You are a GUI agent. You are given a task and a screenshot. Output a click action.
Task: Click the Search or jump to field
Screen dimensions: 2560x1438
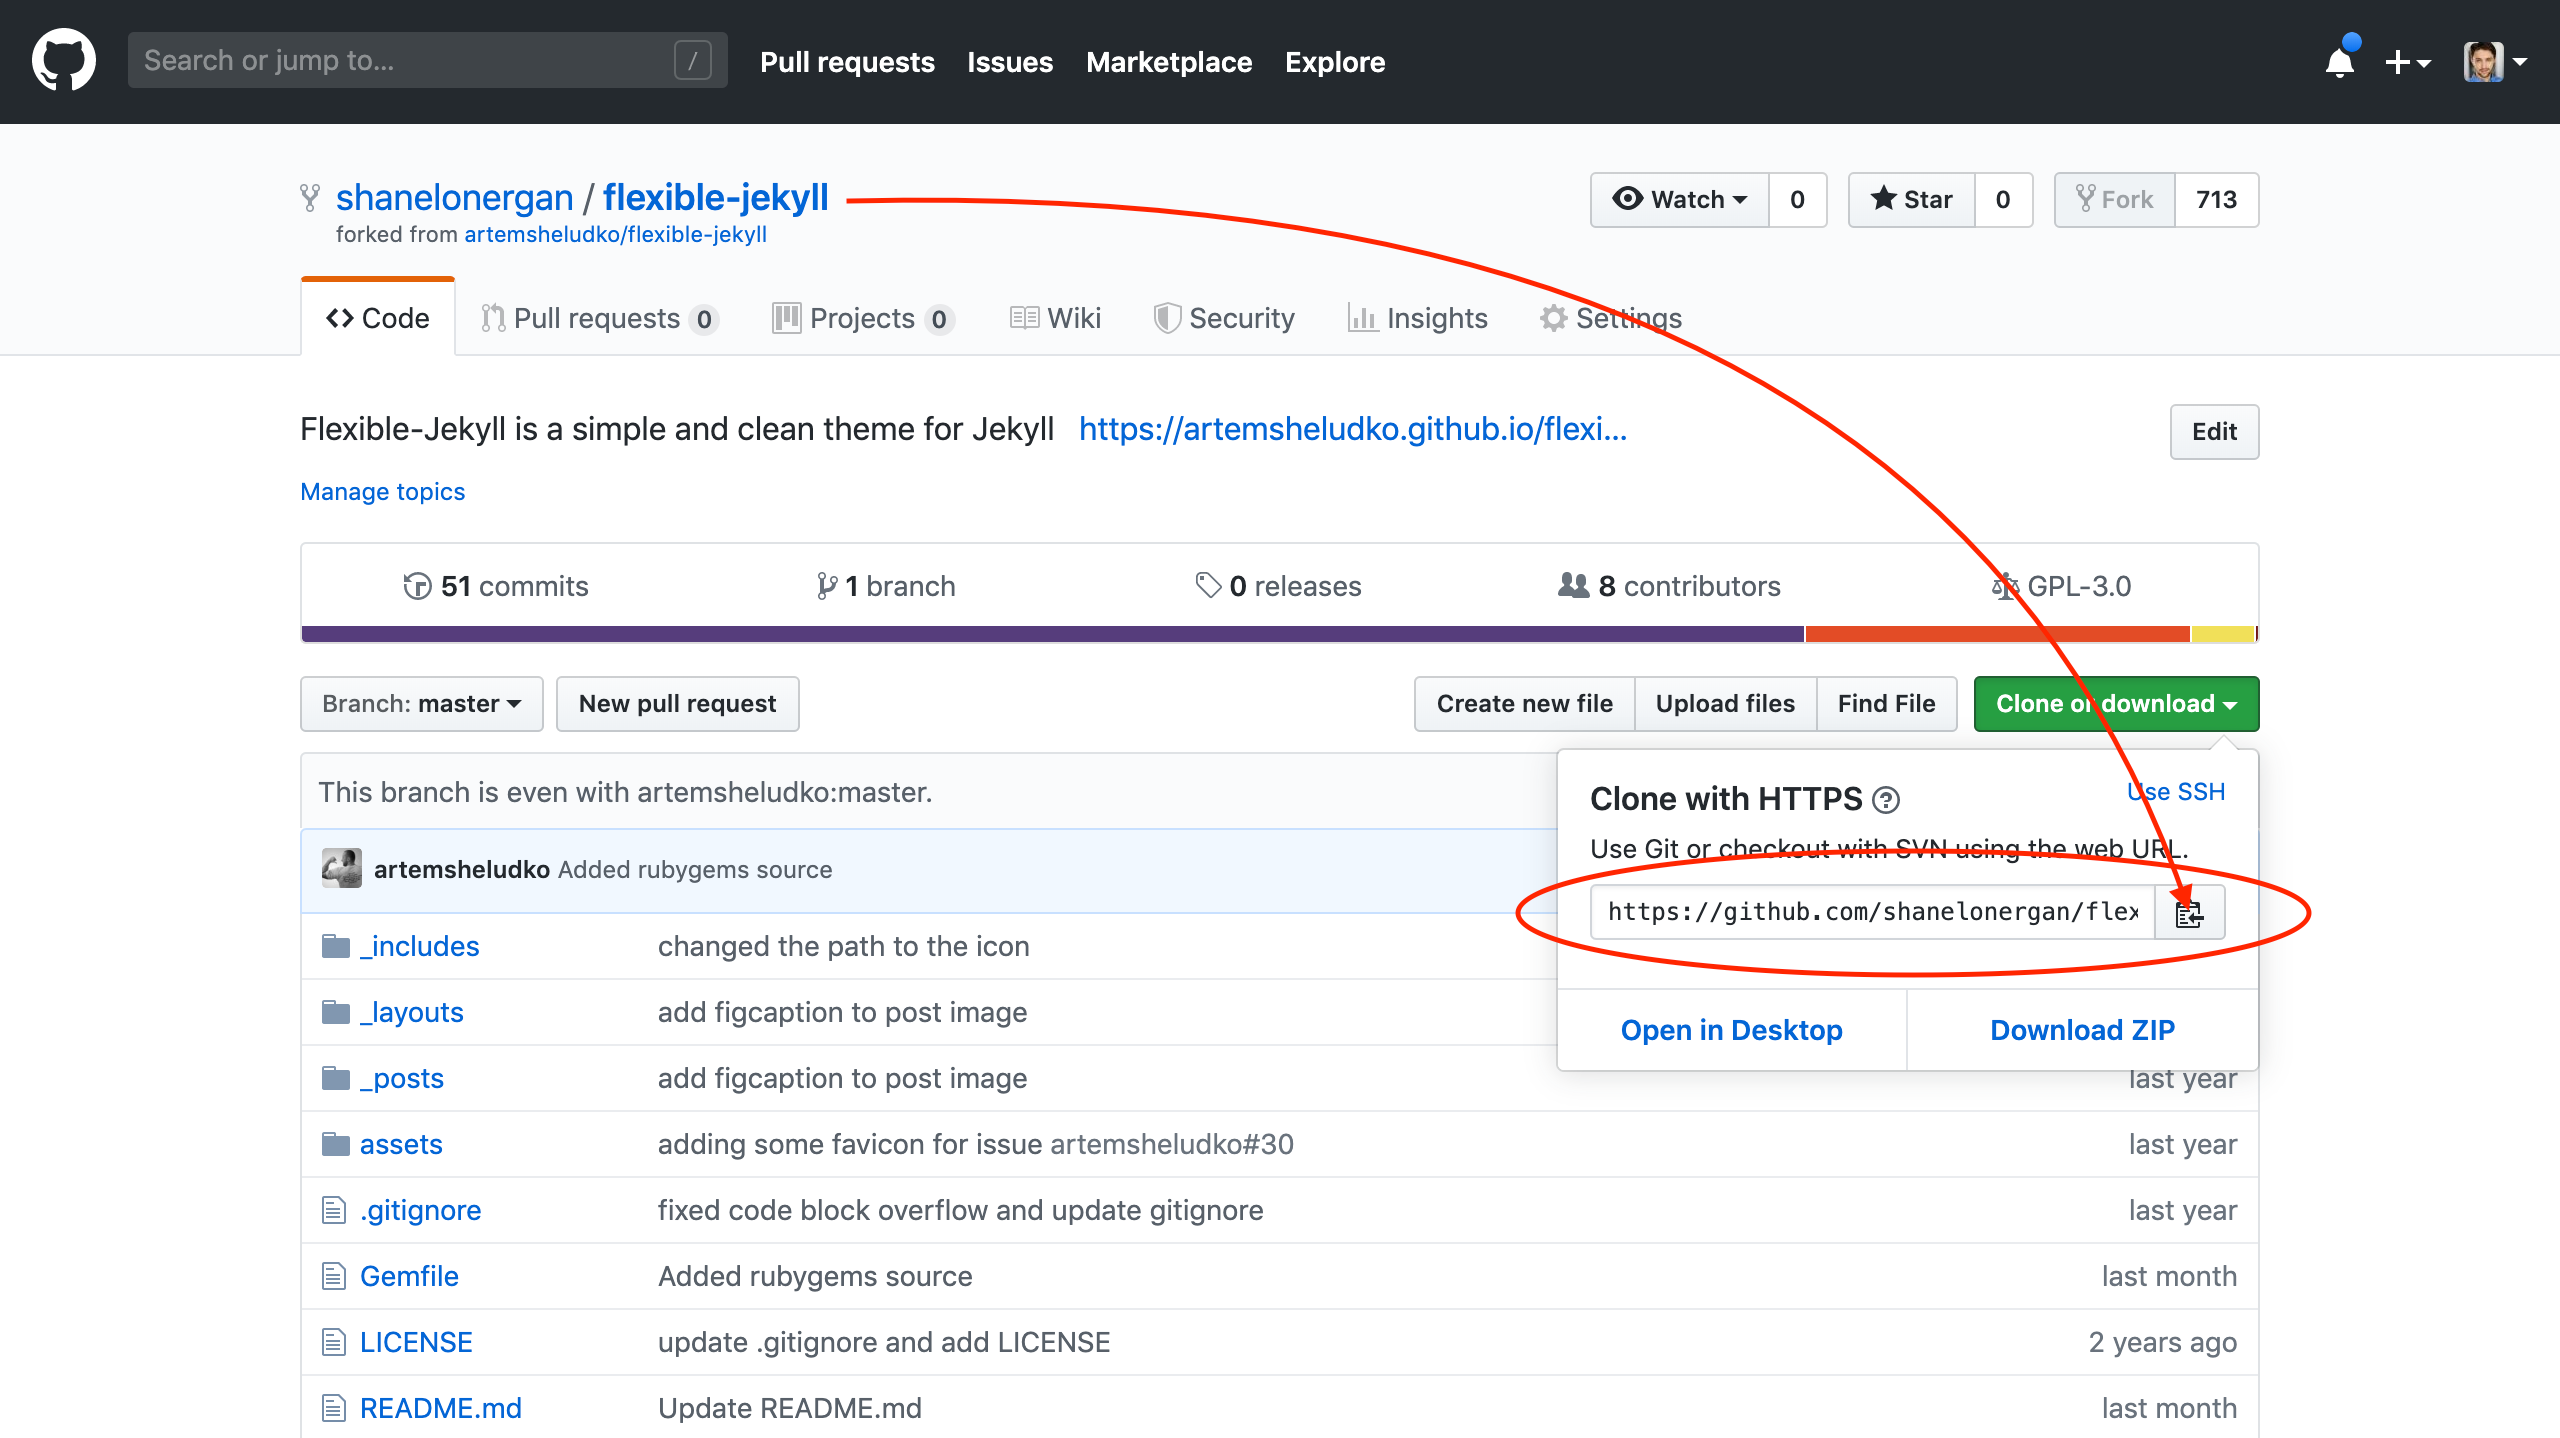428,60
